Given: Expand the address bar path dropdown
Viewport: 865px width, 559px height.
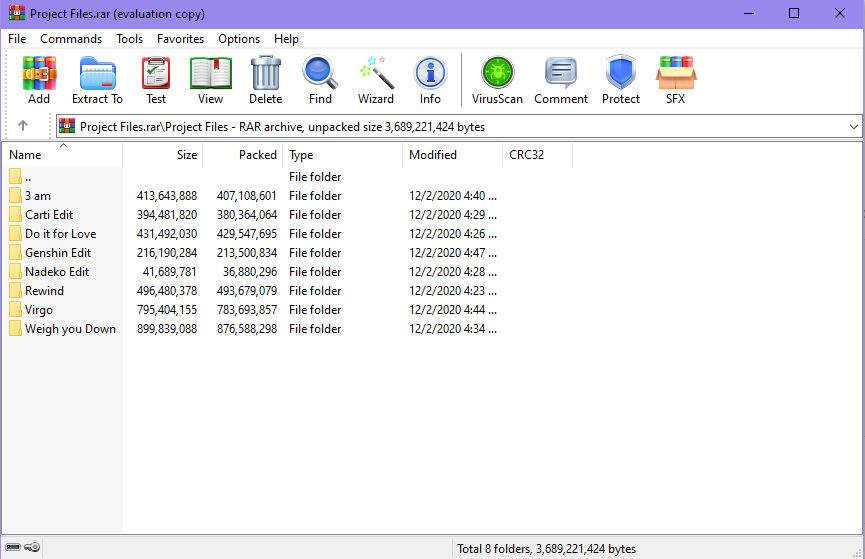Looking at the screenshot, I should 853,127.
